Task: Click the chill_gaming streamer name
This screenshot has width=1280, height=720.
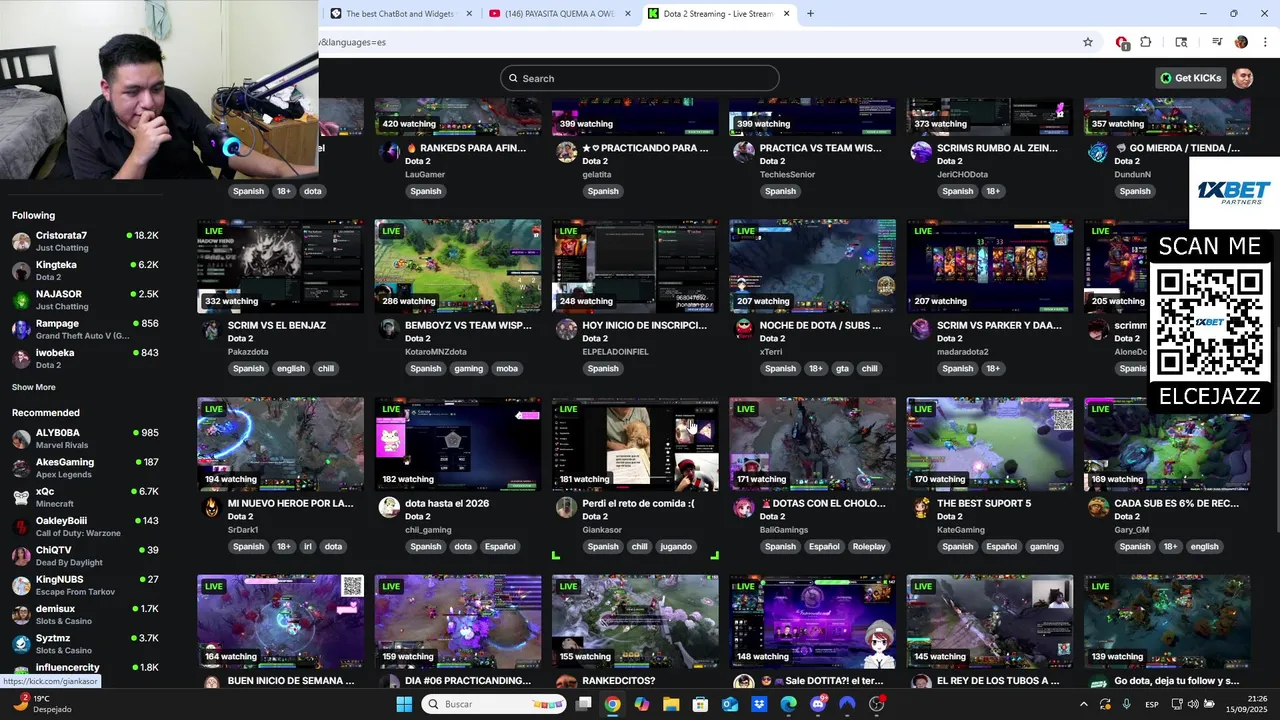Action: 428,530
